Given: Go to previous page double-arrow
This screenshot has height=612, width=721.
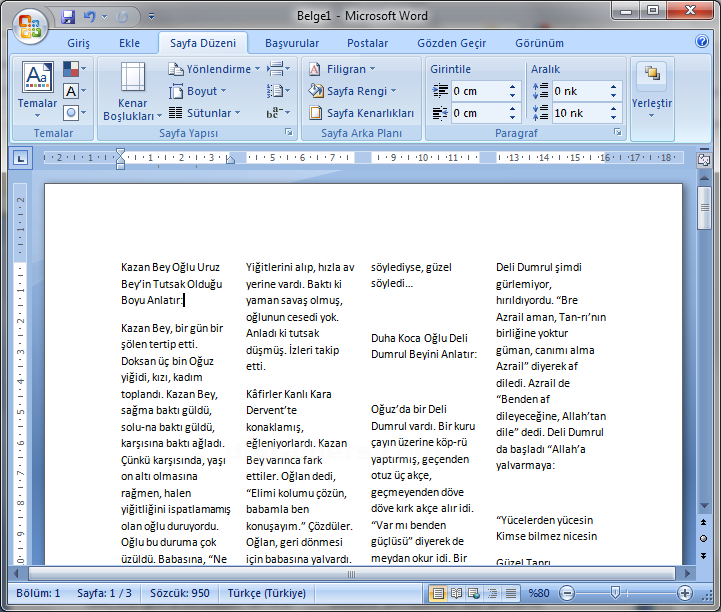Looking at the screenshot, I should click(704, 522).
